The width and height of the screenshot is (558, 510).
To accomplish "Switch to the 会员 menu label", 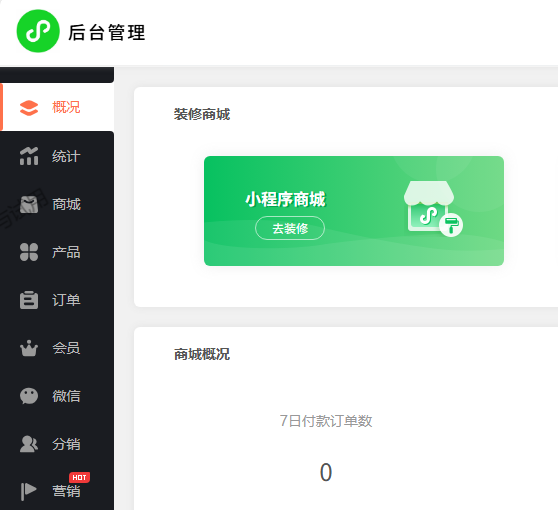I will coord(66,348).
